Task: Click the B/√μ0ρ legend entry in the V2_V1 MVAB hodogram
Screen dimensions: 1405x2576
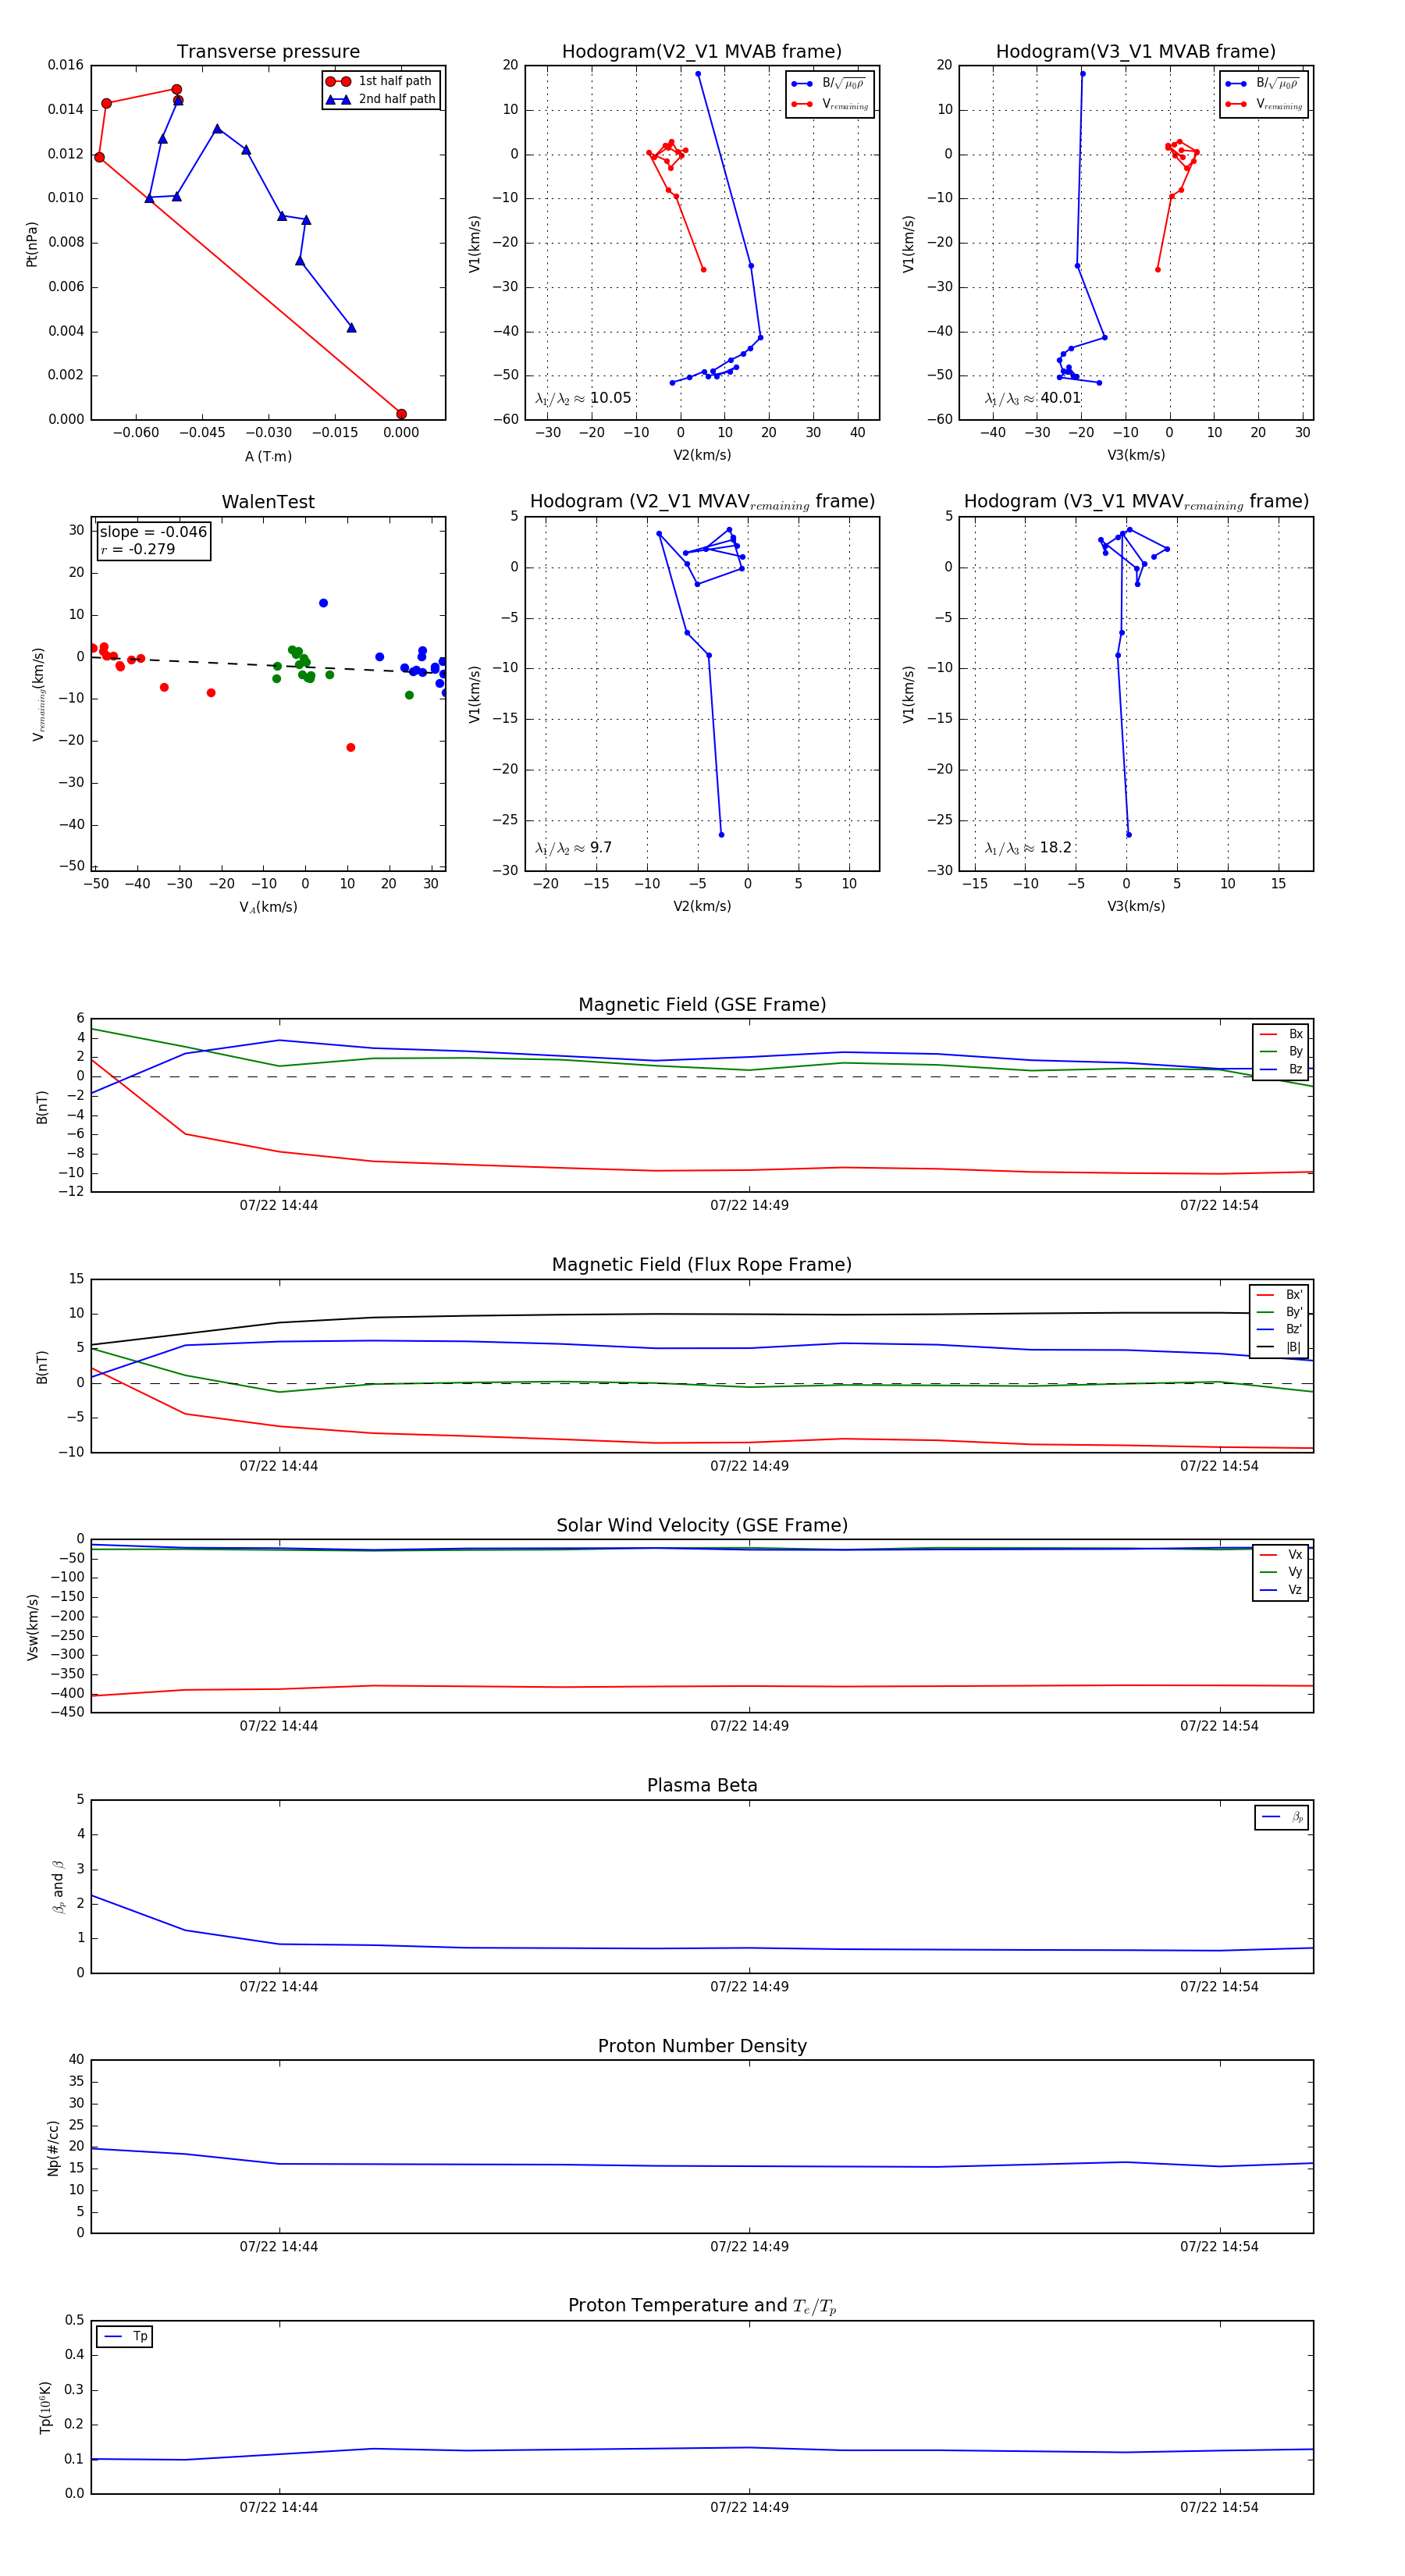Action: pos(829,84)
